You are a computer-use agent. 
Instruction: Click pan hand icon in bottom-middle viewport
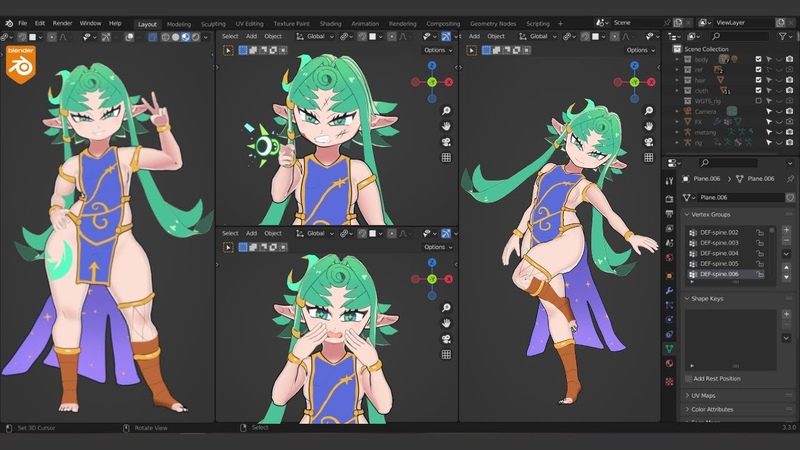point(446,323)
